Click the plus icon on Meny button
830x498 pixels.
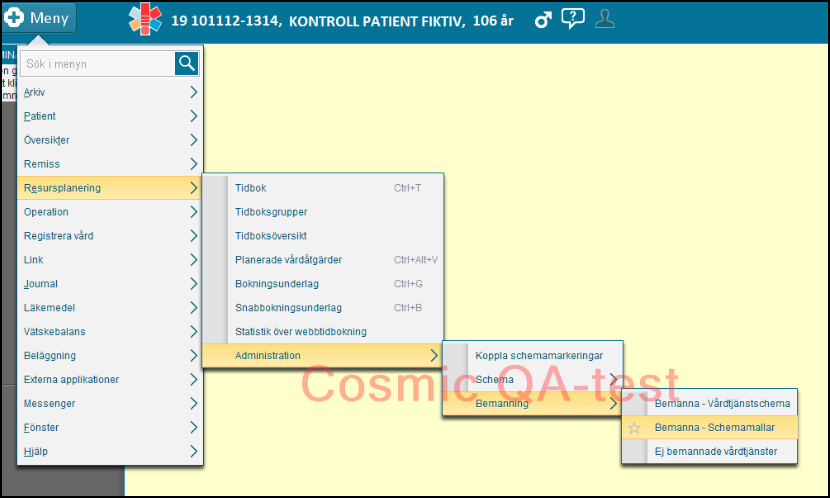click(15, 19)
